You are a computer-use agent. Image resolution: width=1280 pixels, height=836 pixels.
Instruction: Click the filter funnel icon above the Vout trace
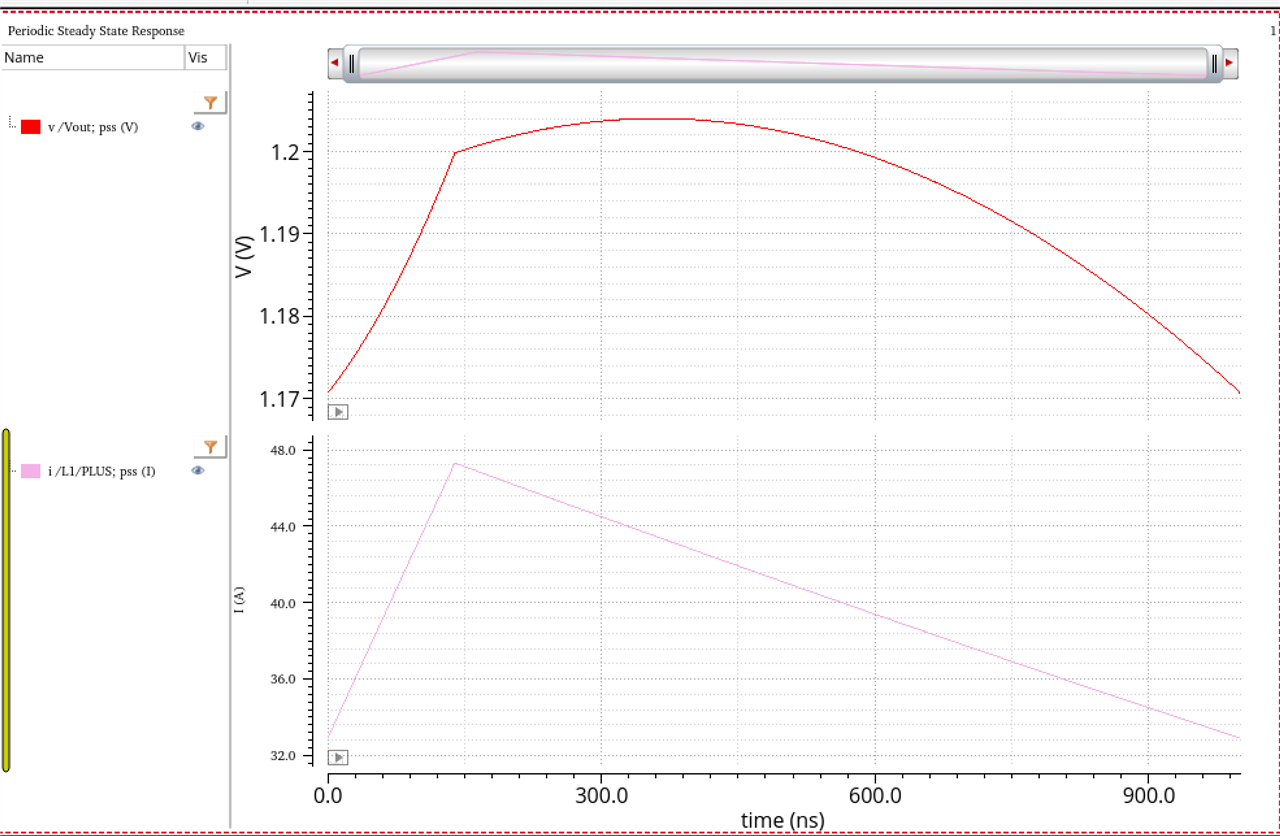pos(210,102)
